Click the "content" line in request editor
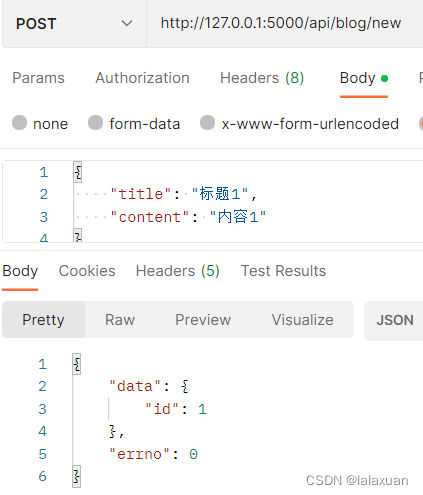 188,217
